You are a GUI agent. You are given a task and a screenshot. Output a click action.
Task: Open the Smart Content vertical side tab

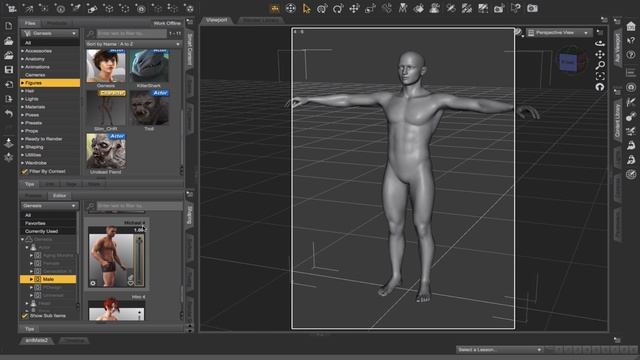pos(190,49)
